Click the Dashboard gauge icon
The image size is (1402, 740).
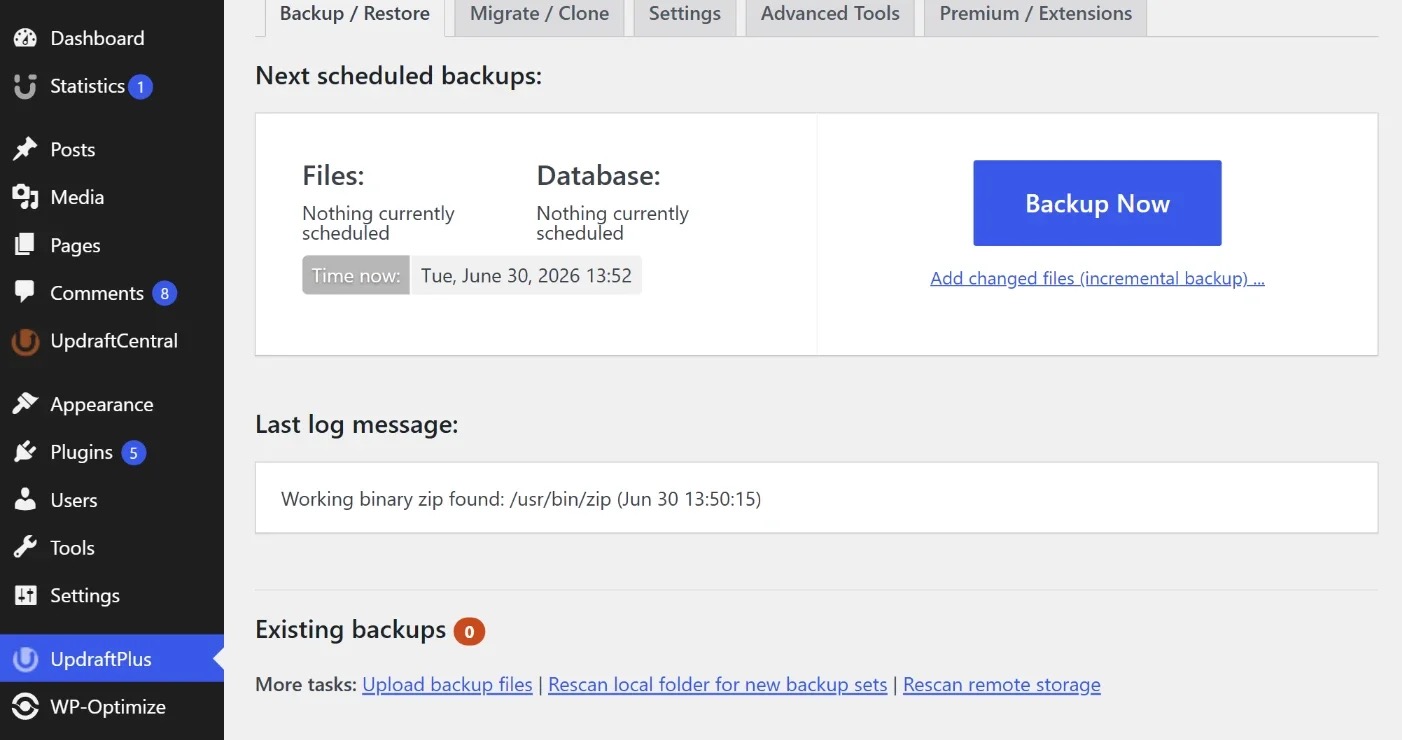point(25,39)
